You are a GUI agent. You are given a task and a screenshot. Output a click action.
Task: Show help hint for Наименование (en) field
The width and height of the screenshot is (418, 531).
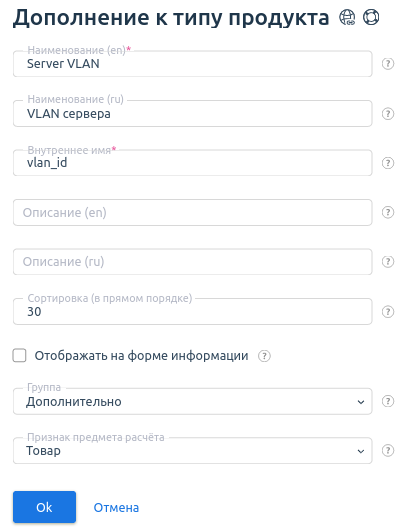(388, 64)
